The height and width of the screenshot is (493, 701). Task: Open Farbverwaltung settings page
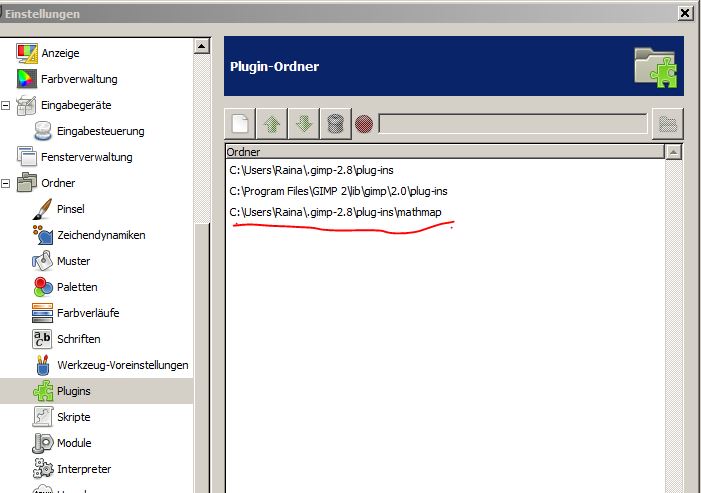coord(79,79)
